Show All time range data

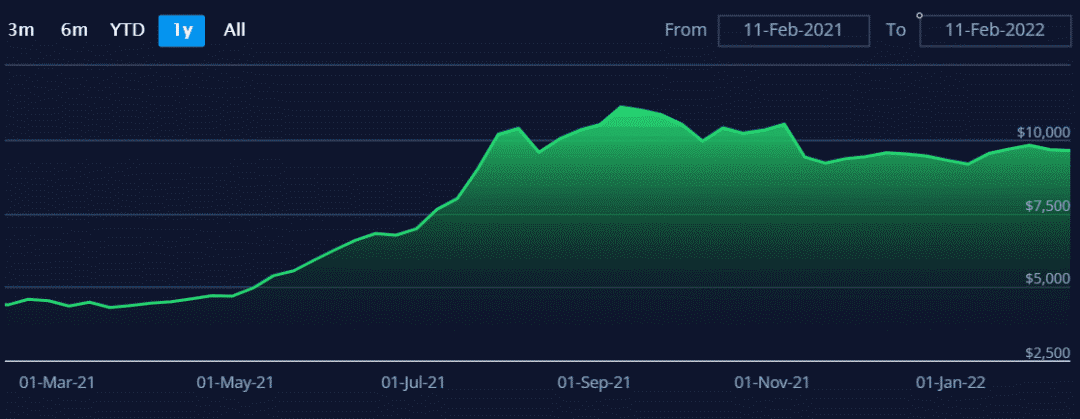[234, 30]
